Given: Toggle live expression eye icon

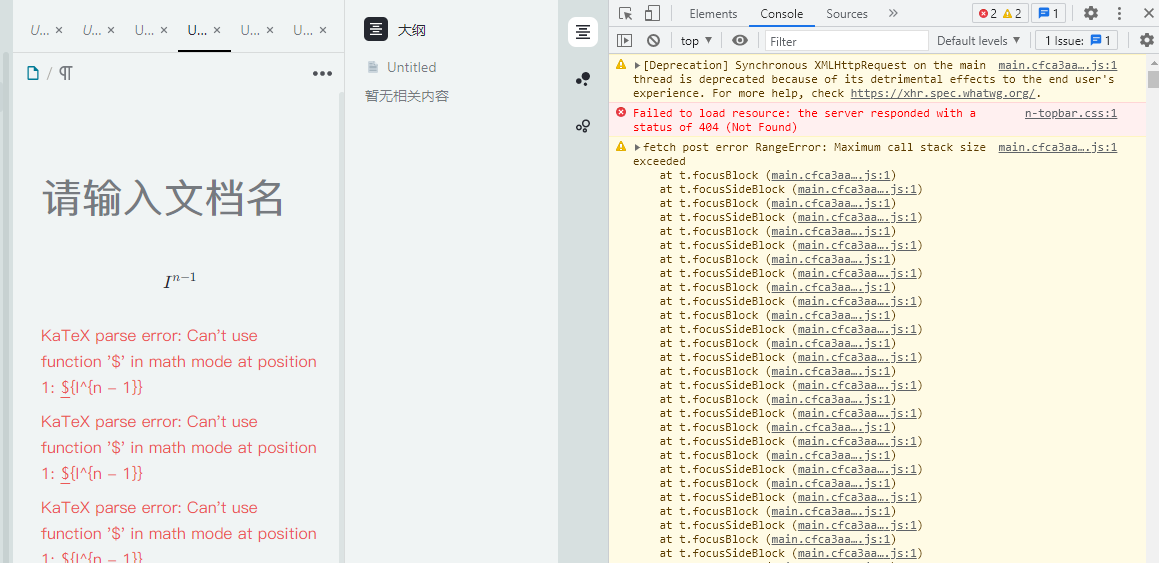Looking at the screenshot, I should click(x=740, y=40).
